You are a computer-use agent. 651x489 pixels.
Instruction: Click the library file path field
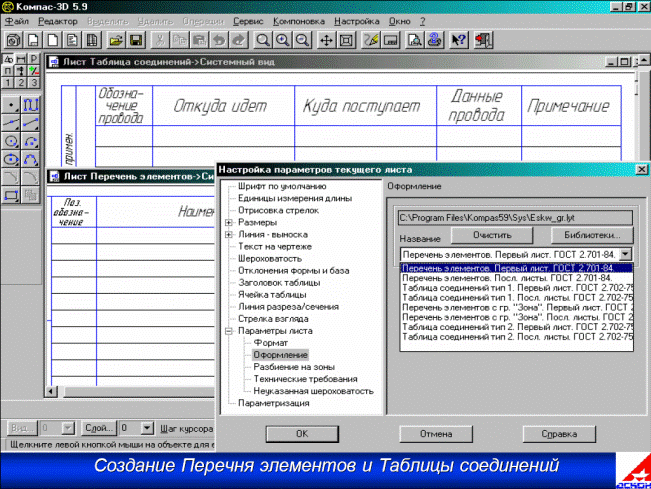point(515,218)
